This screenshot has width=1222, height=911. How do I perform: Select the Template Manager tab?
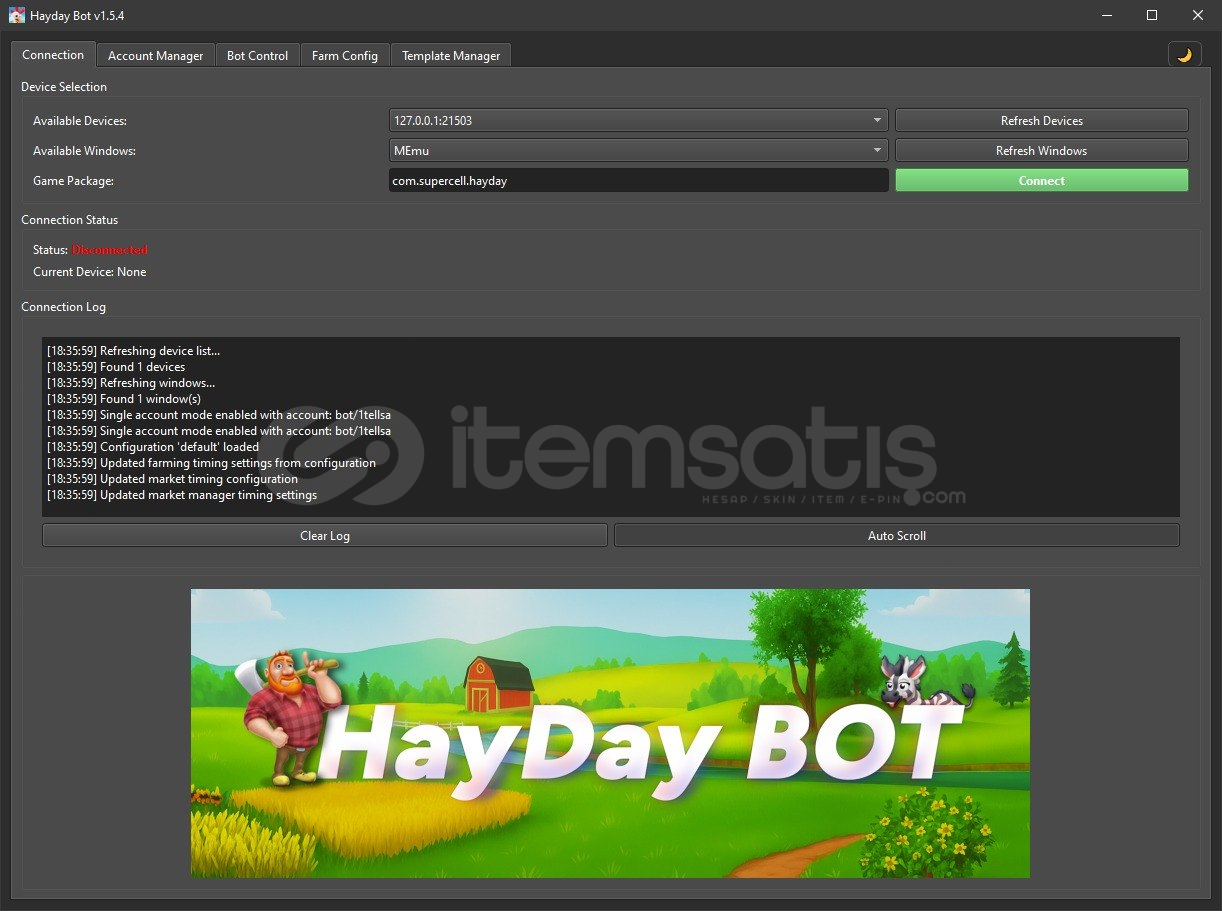click(x=450, y=56)
